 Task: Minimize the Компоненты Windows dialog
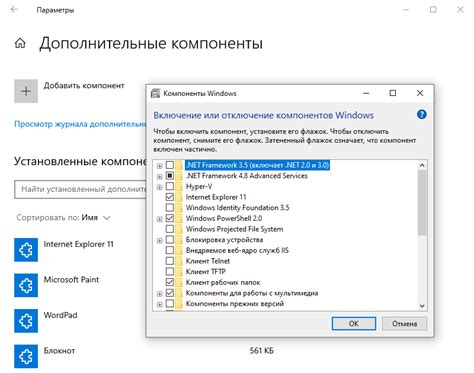(x=366, y=93)
